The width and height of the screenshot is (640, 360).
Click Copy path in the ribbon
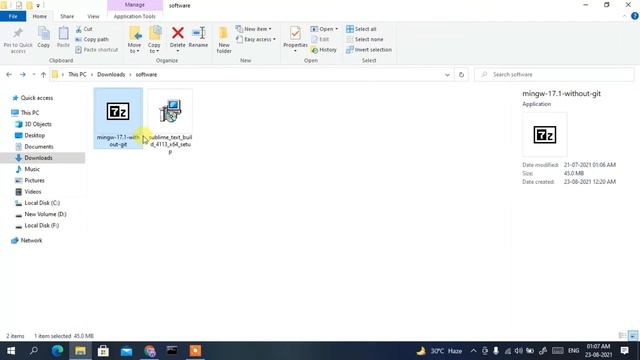[x=92, y=39]
